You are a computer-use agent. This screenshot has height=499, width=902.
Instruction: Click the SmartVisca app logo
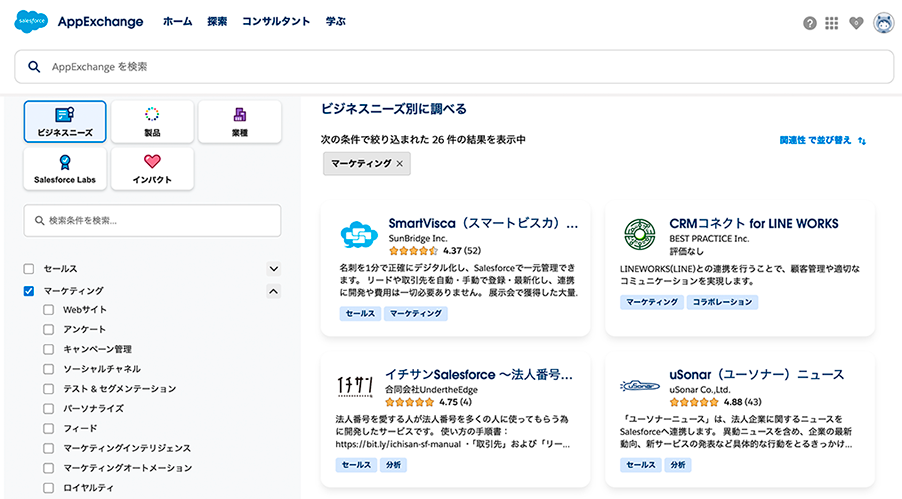tap(357, 235)
